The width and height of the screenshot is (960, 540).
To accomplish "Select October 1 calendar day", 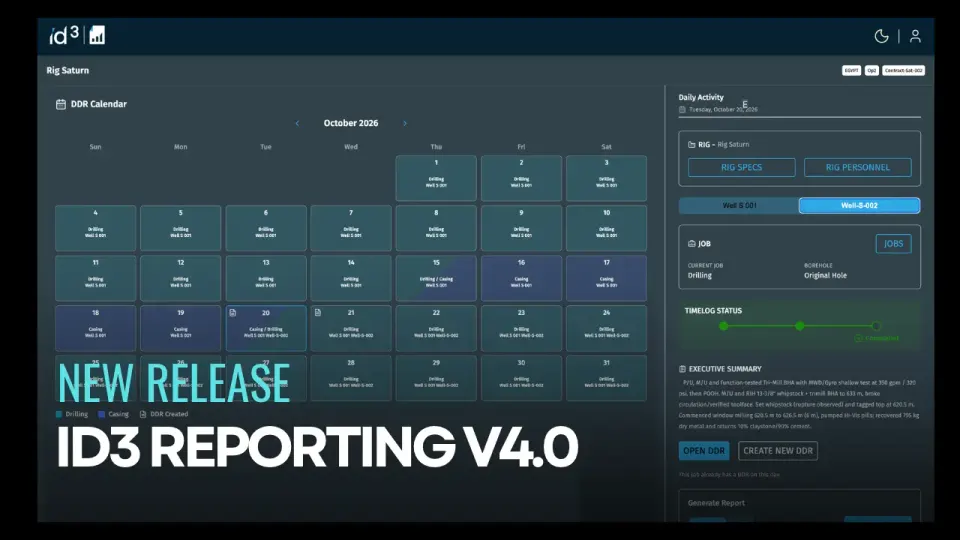I will pos(436,178).
